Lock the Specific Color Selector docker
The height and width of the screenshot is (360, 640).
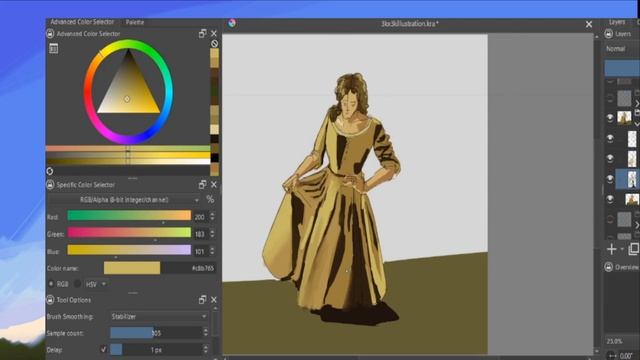[50, 185]
